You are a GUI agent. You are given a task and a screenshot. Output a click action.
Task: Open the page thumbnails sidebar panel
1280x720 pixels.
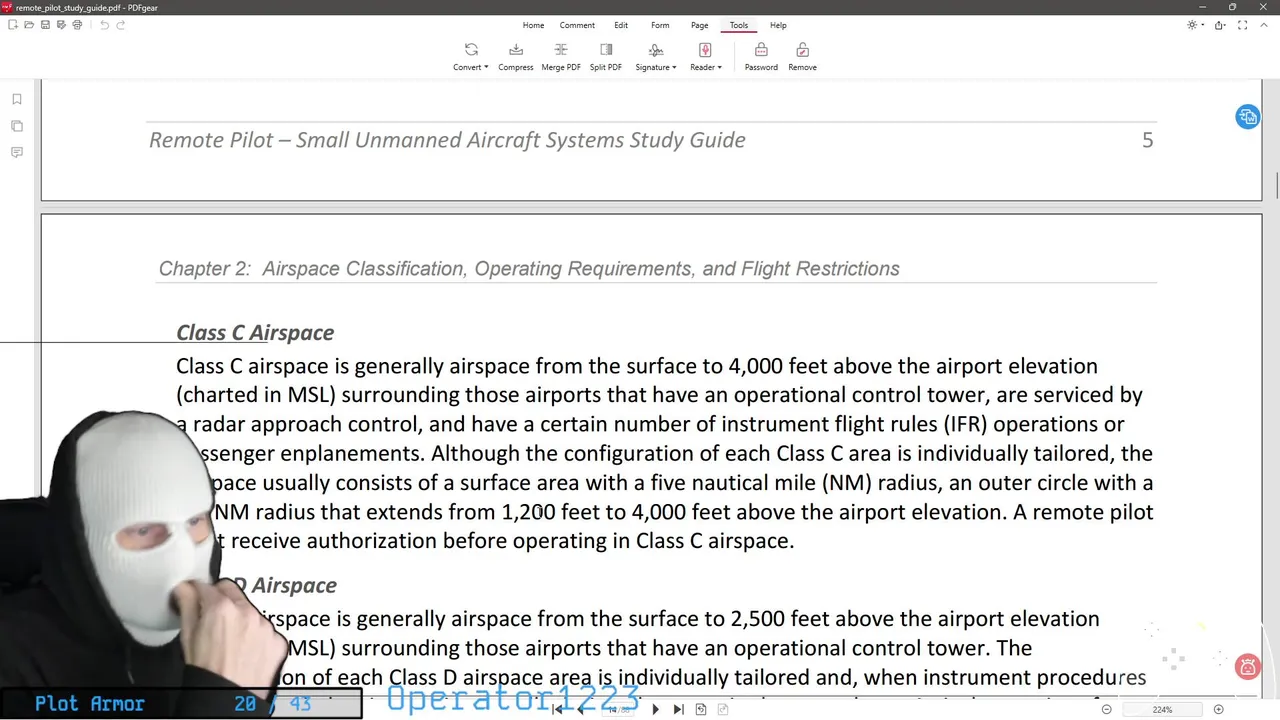click(x=17, y=126)
